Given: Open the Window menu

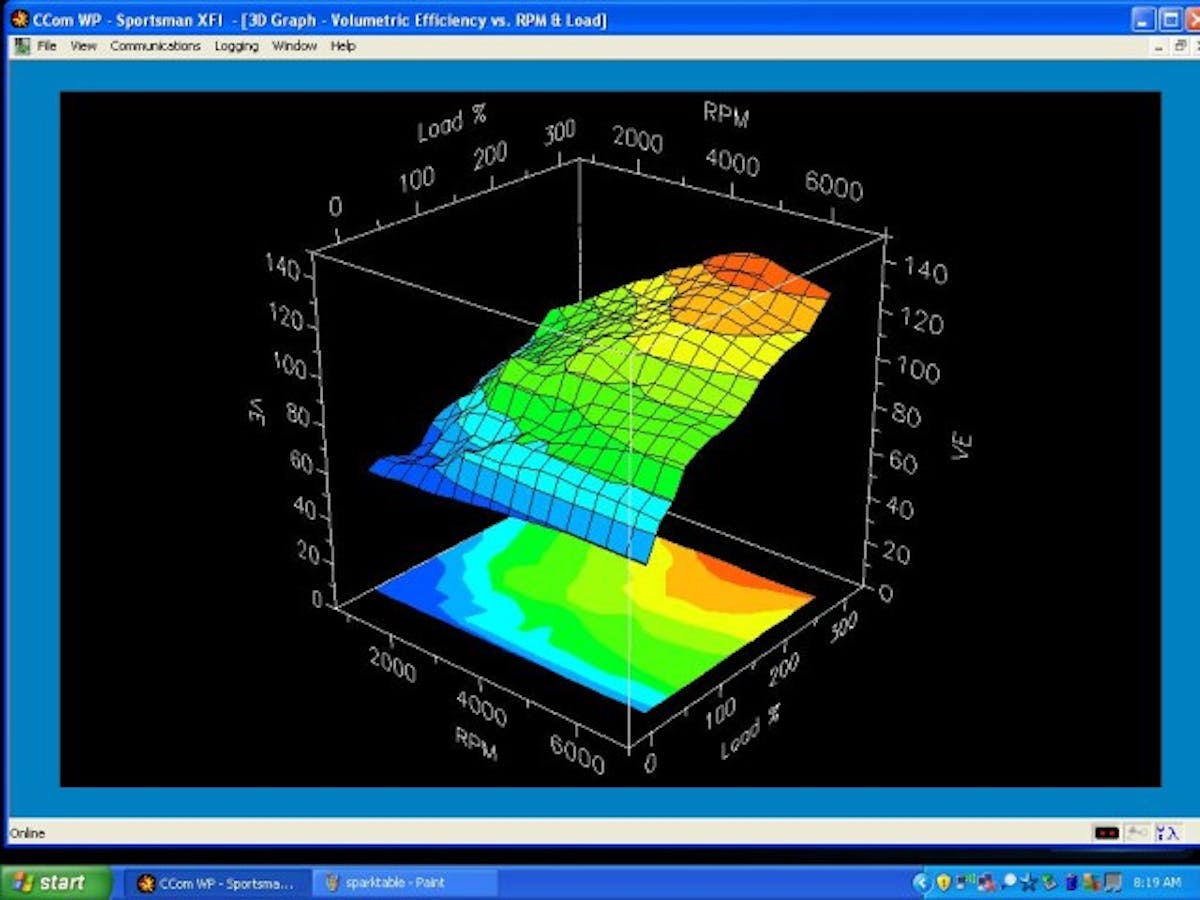Looking at the screenshot, I should (294, 45).
